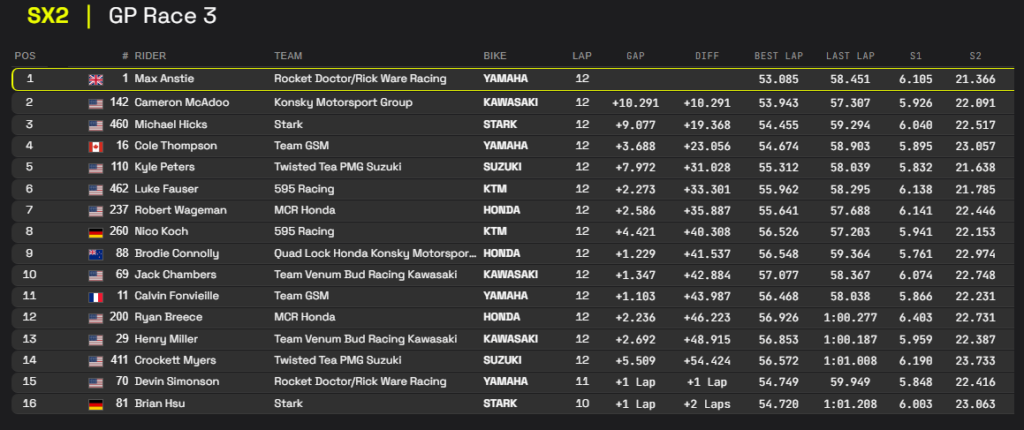
Task: Select rider name Robert Wageman
Action: coord(180,210)
